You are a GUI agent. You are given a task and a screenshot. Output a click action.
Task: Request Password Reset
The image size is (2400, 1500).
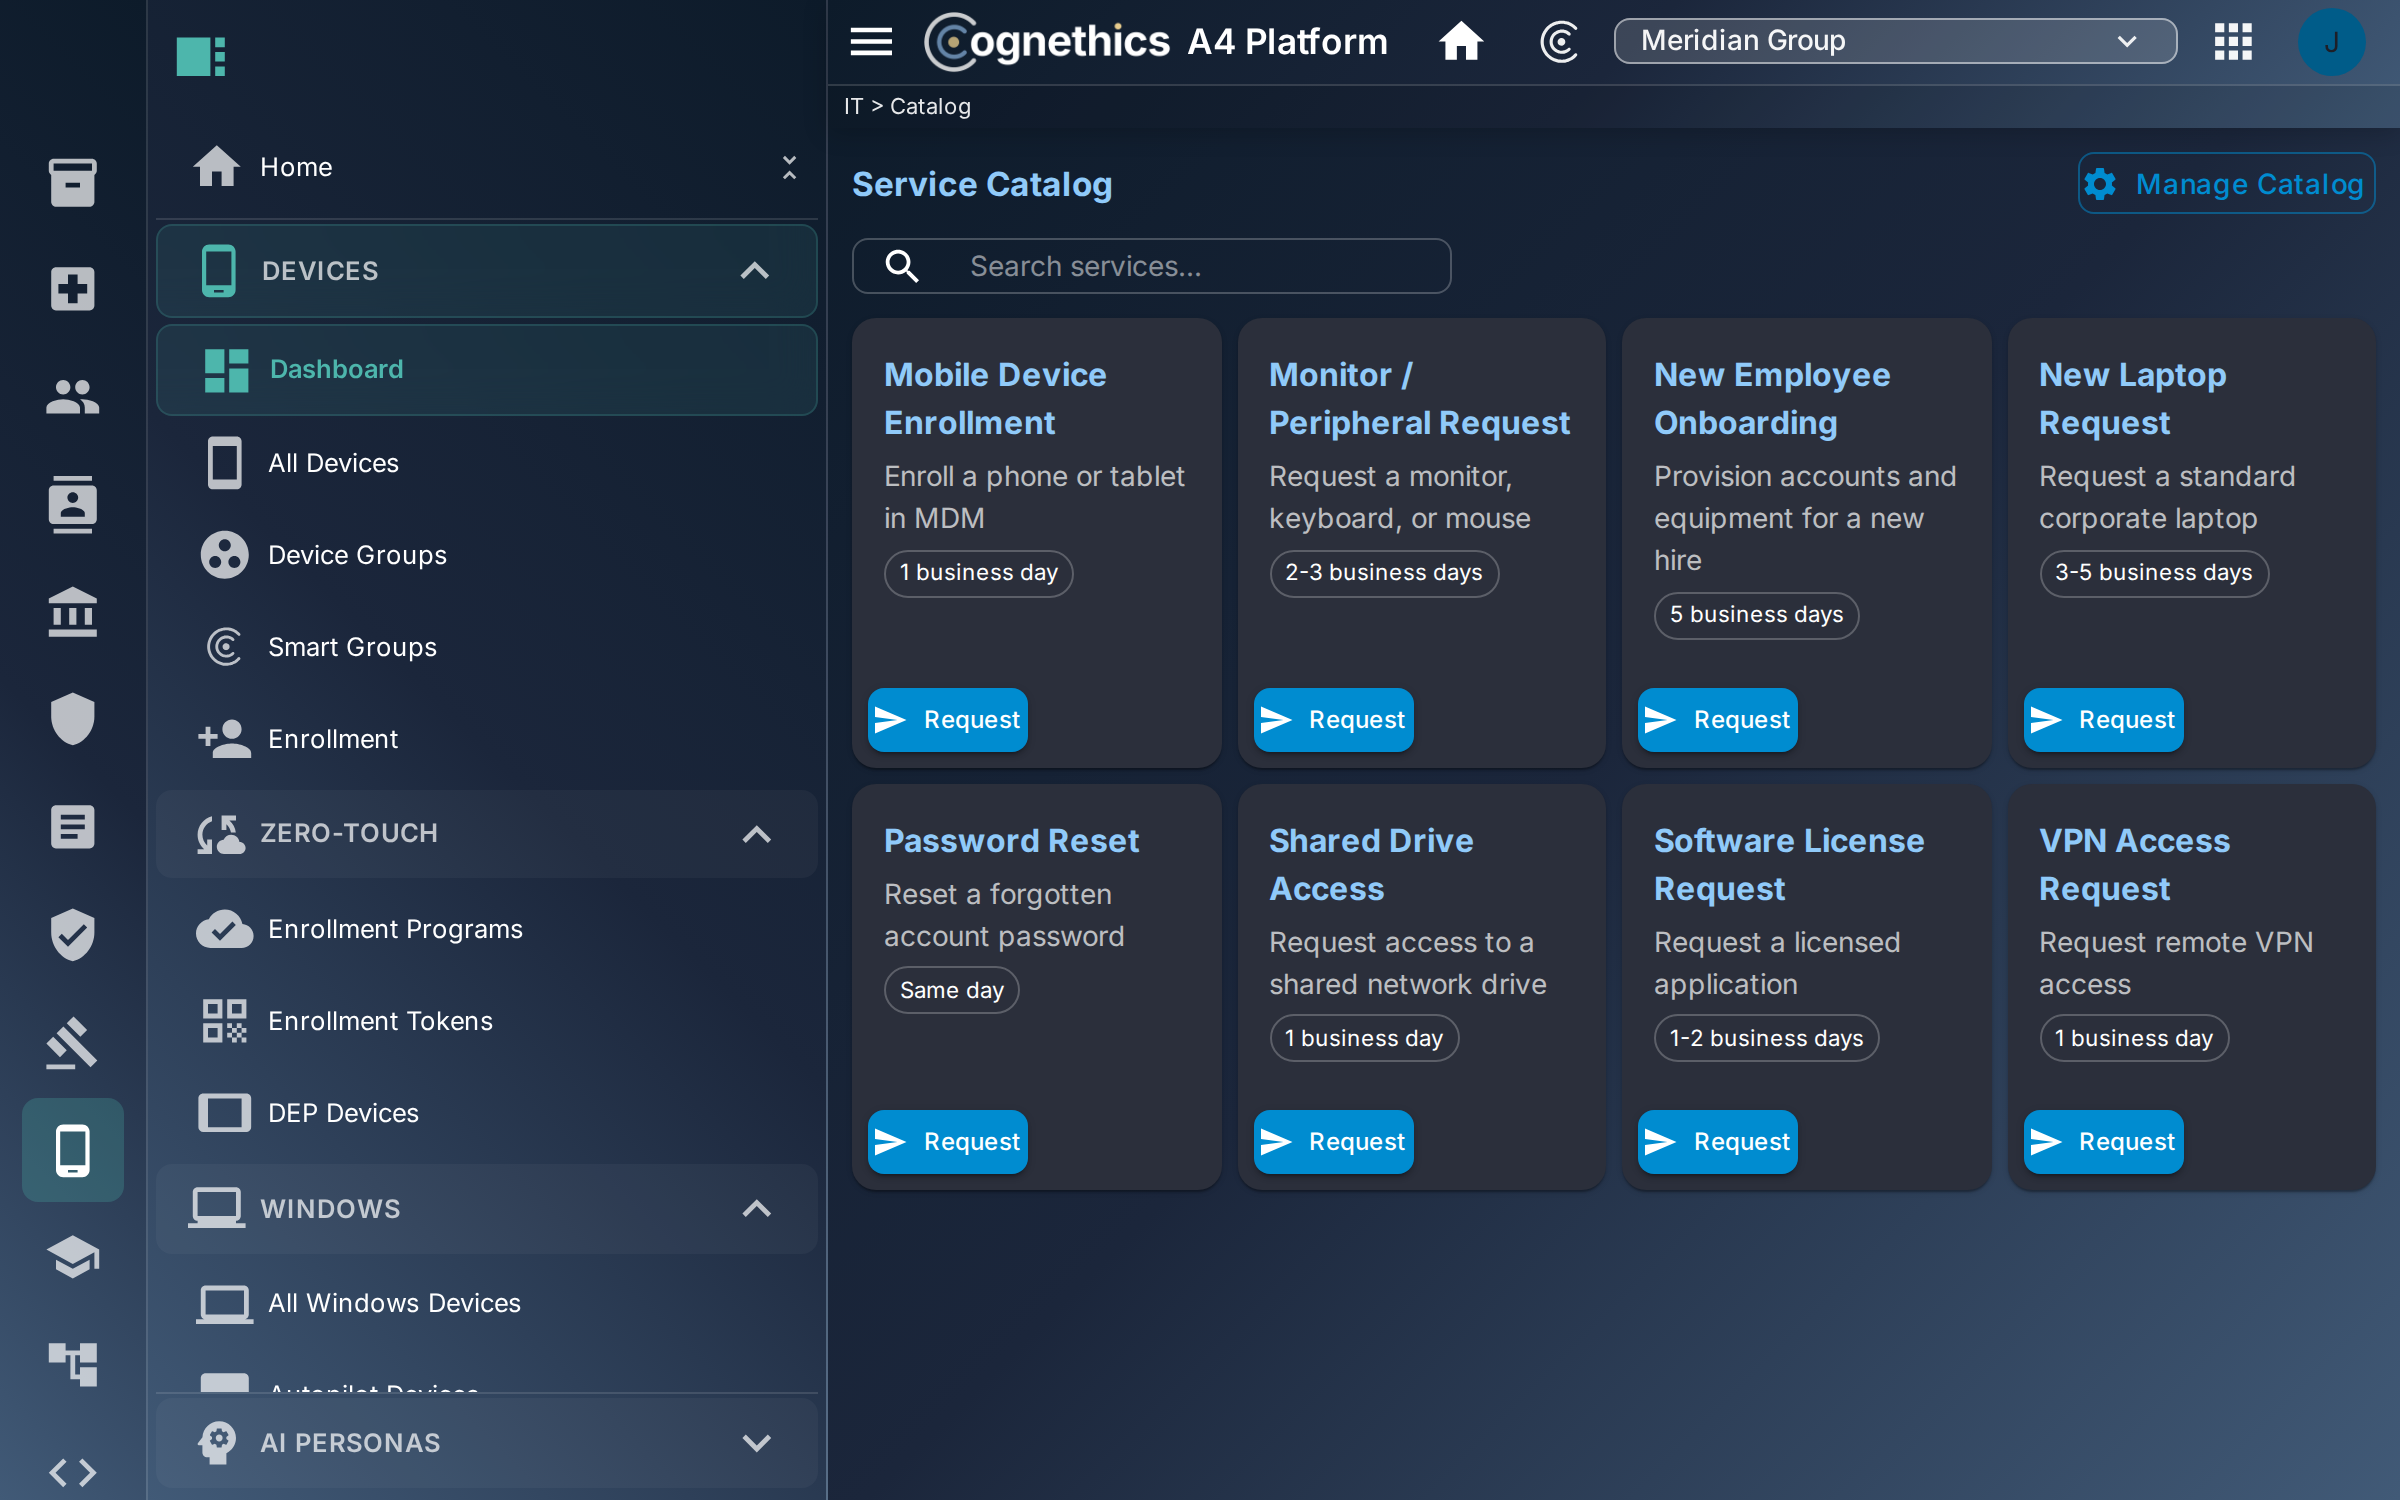948,1142
